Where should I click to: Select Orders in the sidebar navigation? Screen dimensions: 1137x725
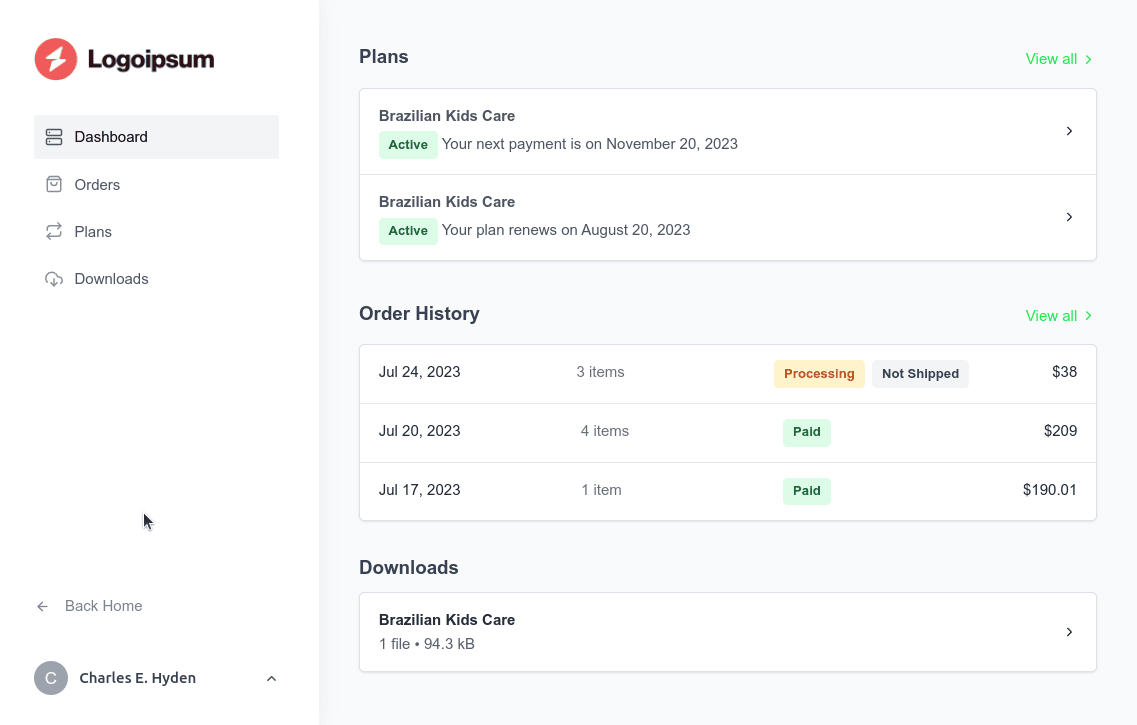tap(97, 184)
